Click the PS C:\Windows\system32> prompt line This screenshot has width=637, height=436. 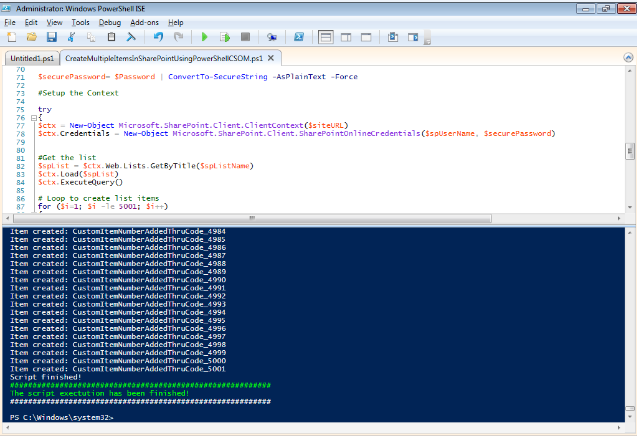(x=62, y=417)
